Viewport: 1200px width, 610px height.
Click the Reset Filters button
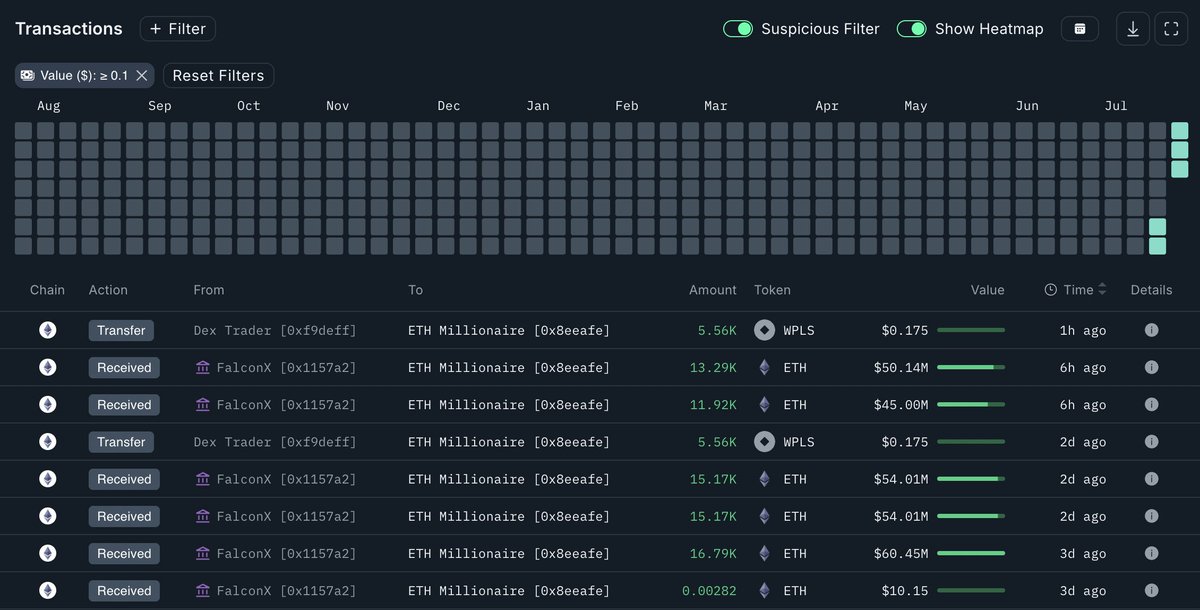(x=218, y=75)
